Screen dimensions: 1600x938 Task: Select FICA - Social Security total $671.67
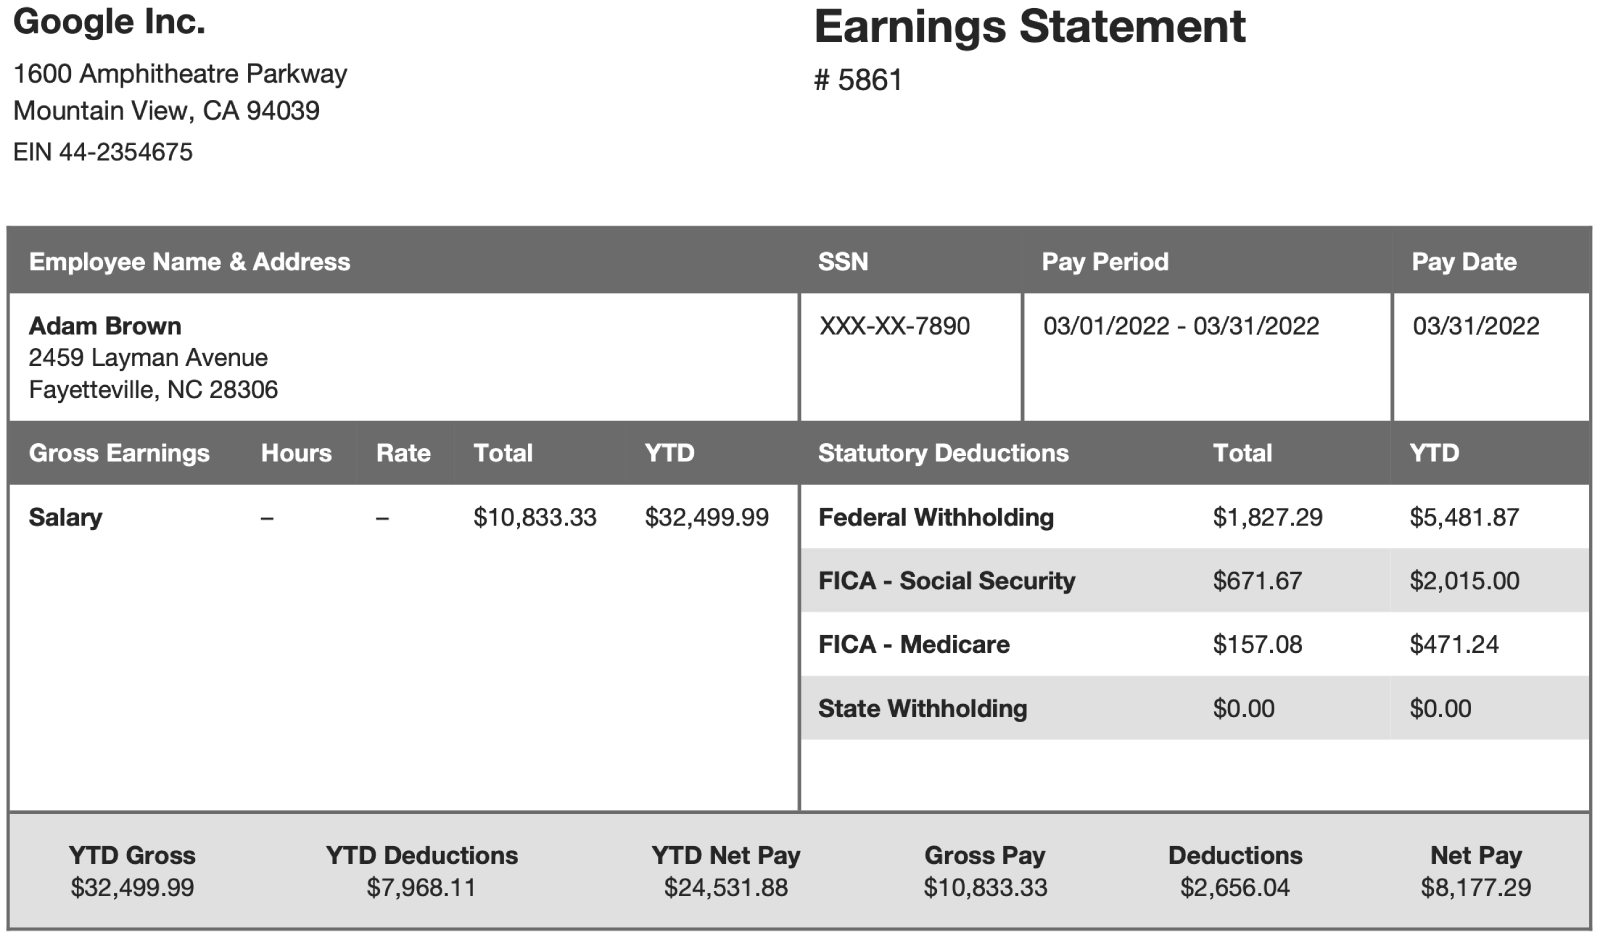1257,581
